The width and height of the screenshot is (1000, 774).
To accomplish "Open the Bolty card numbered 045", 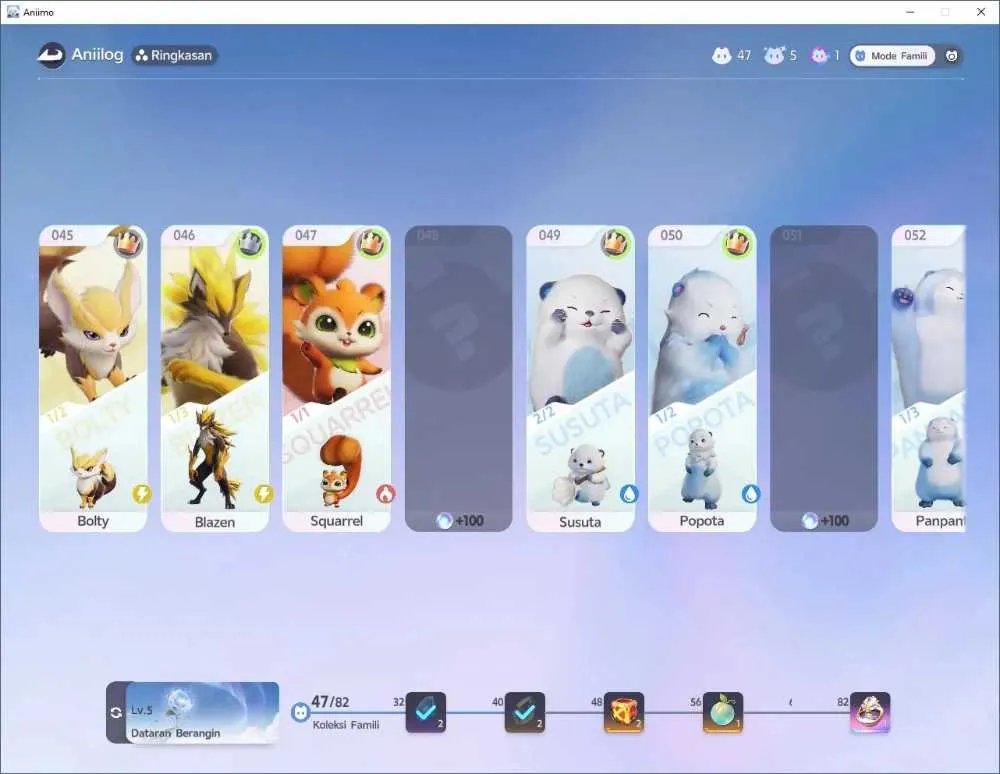I will tap(93, 378).
